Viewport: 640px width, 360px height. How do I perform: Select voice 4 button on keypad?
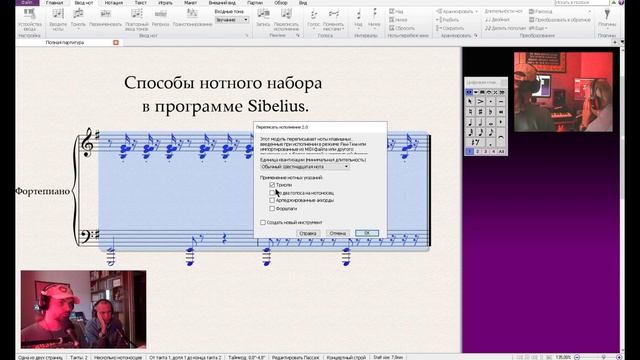493,151
